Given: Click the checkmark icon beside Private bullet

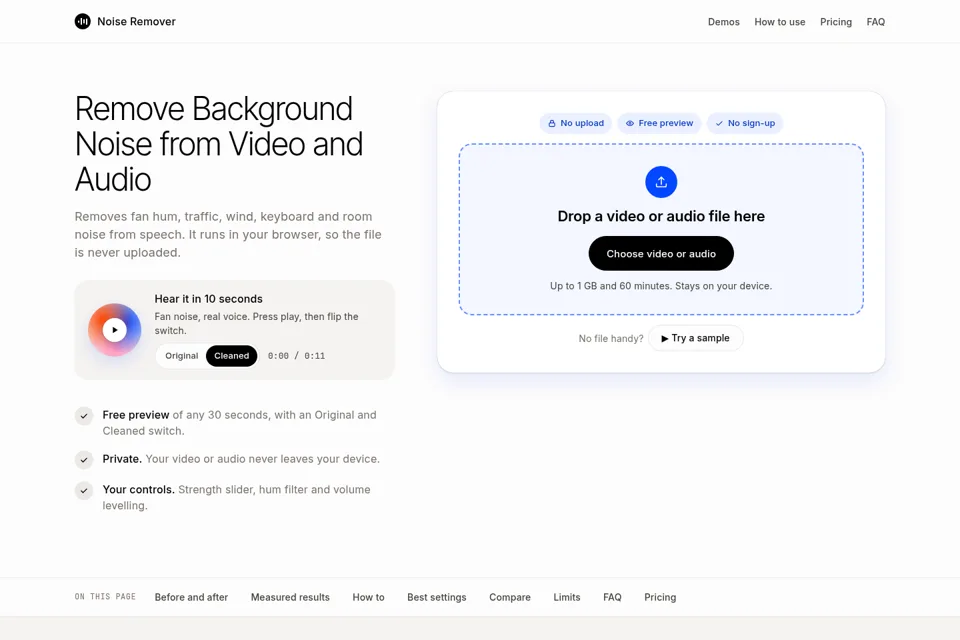Looking at the screenshot, I should 84,459.
